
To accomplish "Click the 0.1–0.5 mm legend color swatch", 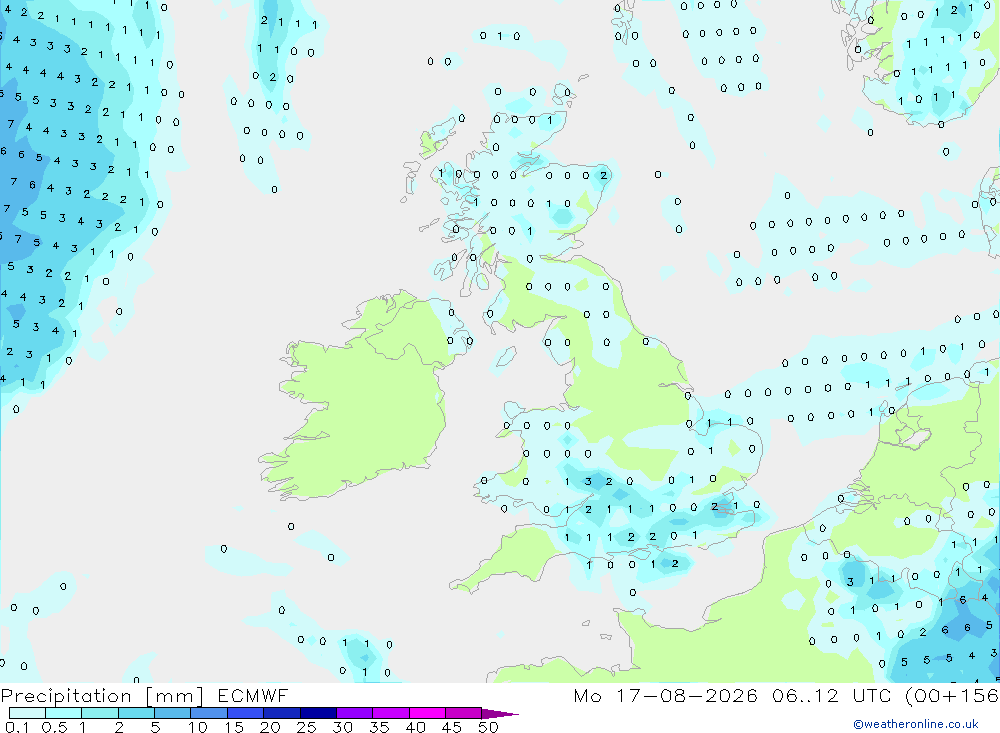I will click(27, 713).
